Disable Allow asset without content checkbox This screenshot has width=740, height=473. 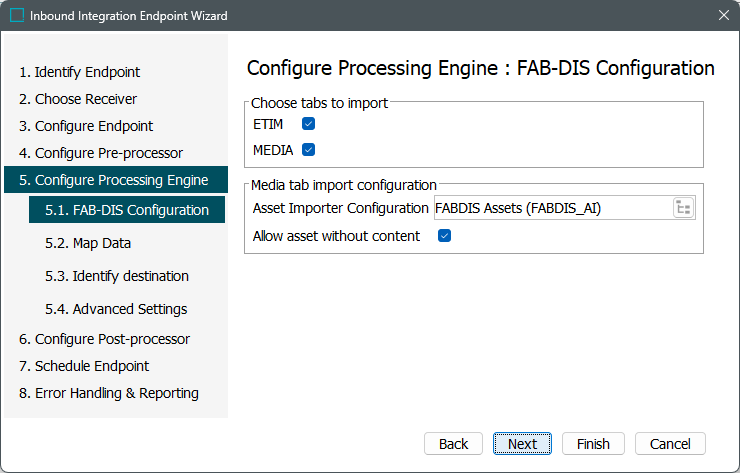click(x=445, y=236)
